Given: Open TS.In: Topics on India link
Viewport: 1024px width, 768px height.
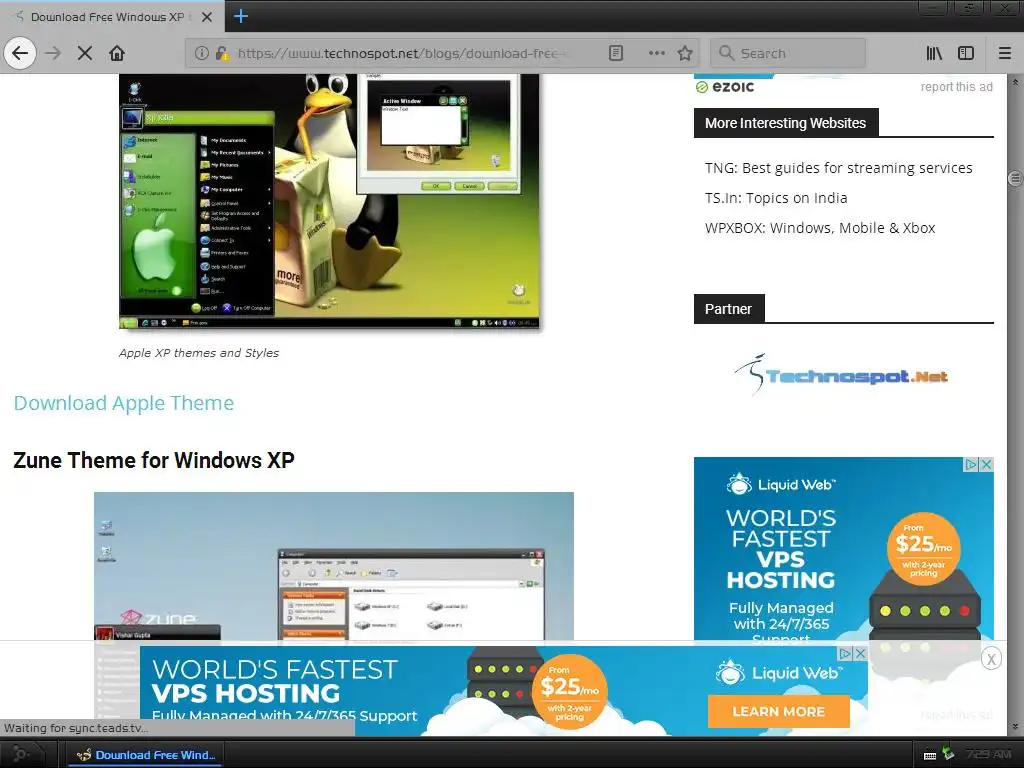Looking at the screenshot, I should click(x=776, y=198).
